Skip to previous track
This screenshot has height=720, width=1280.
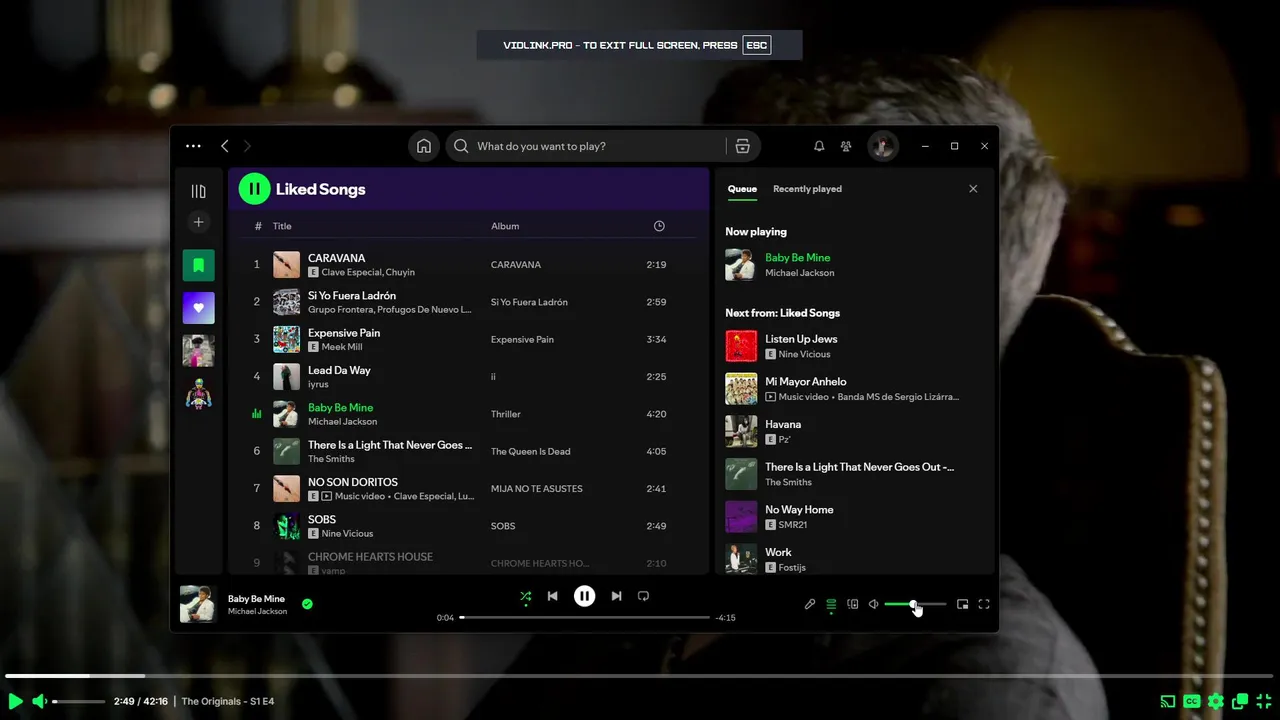553,596
